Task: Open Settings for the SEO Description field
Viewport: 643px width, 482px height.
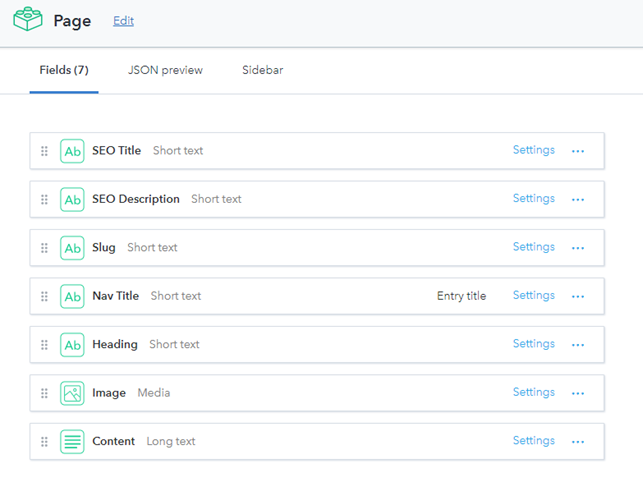Action: click(533, 198)
